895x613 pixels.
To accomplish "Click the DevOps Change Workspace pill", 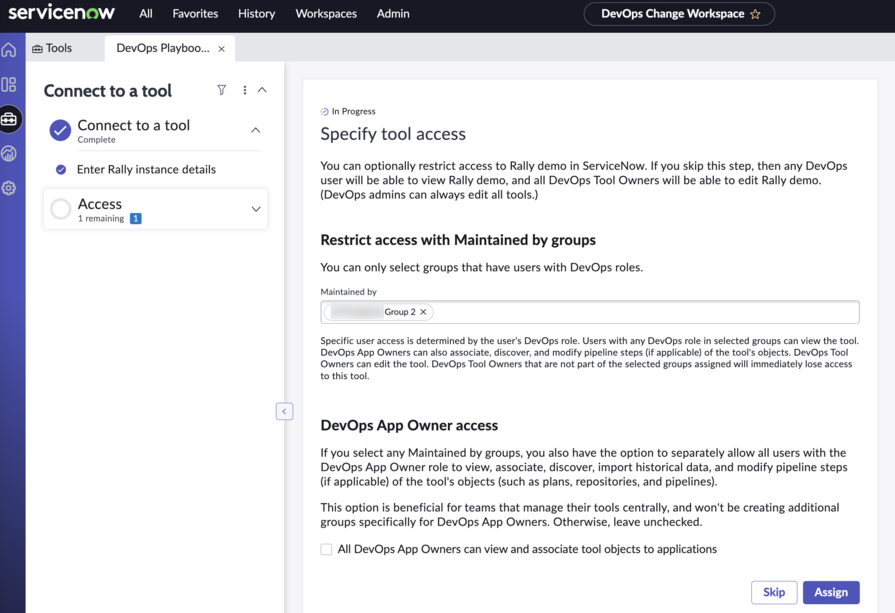I will click(679, 14).
